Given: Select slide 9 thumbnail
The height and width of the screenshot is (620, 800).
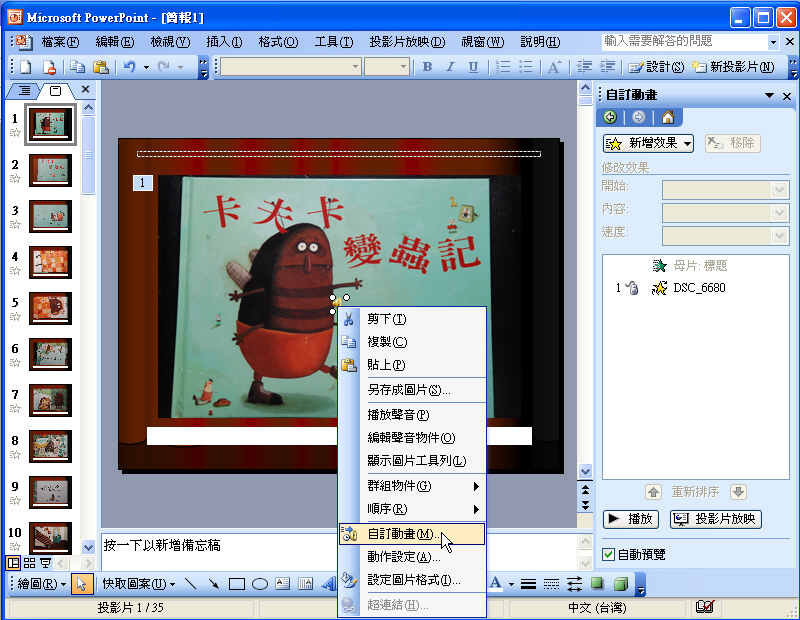Looking at the screenshot, I should pos(50,492).
